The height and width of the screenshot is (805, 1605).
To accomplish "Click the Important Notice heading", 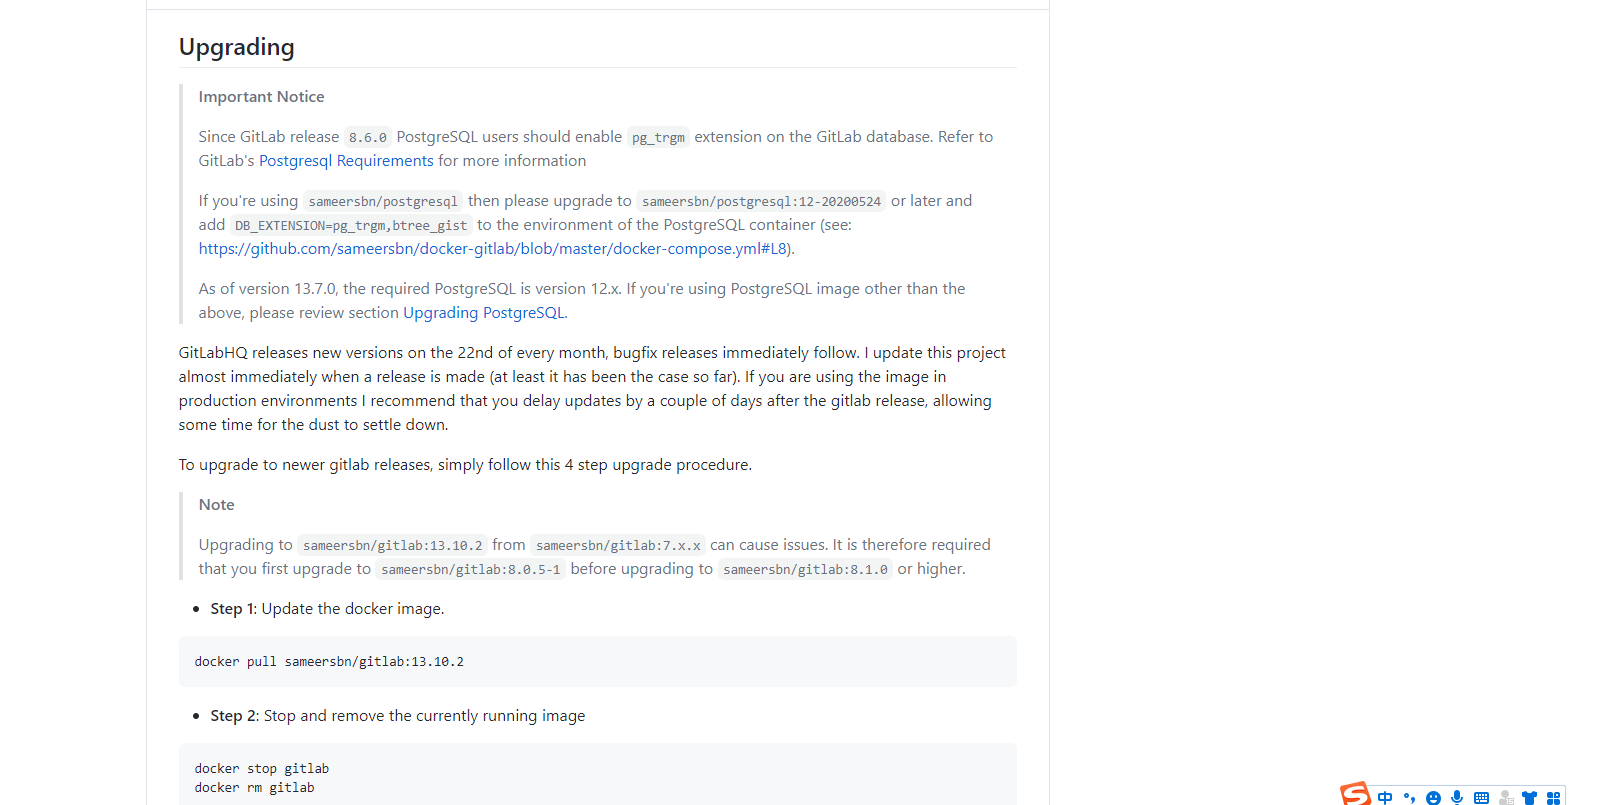I will click(x=261, y=97).
